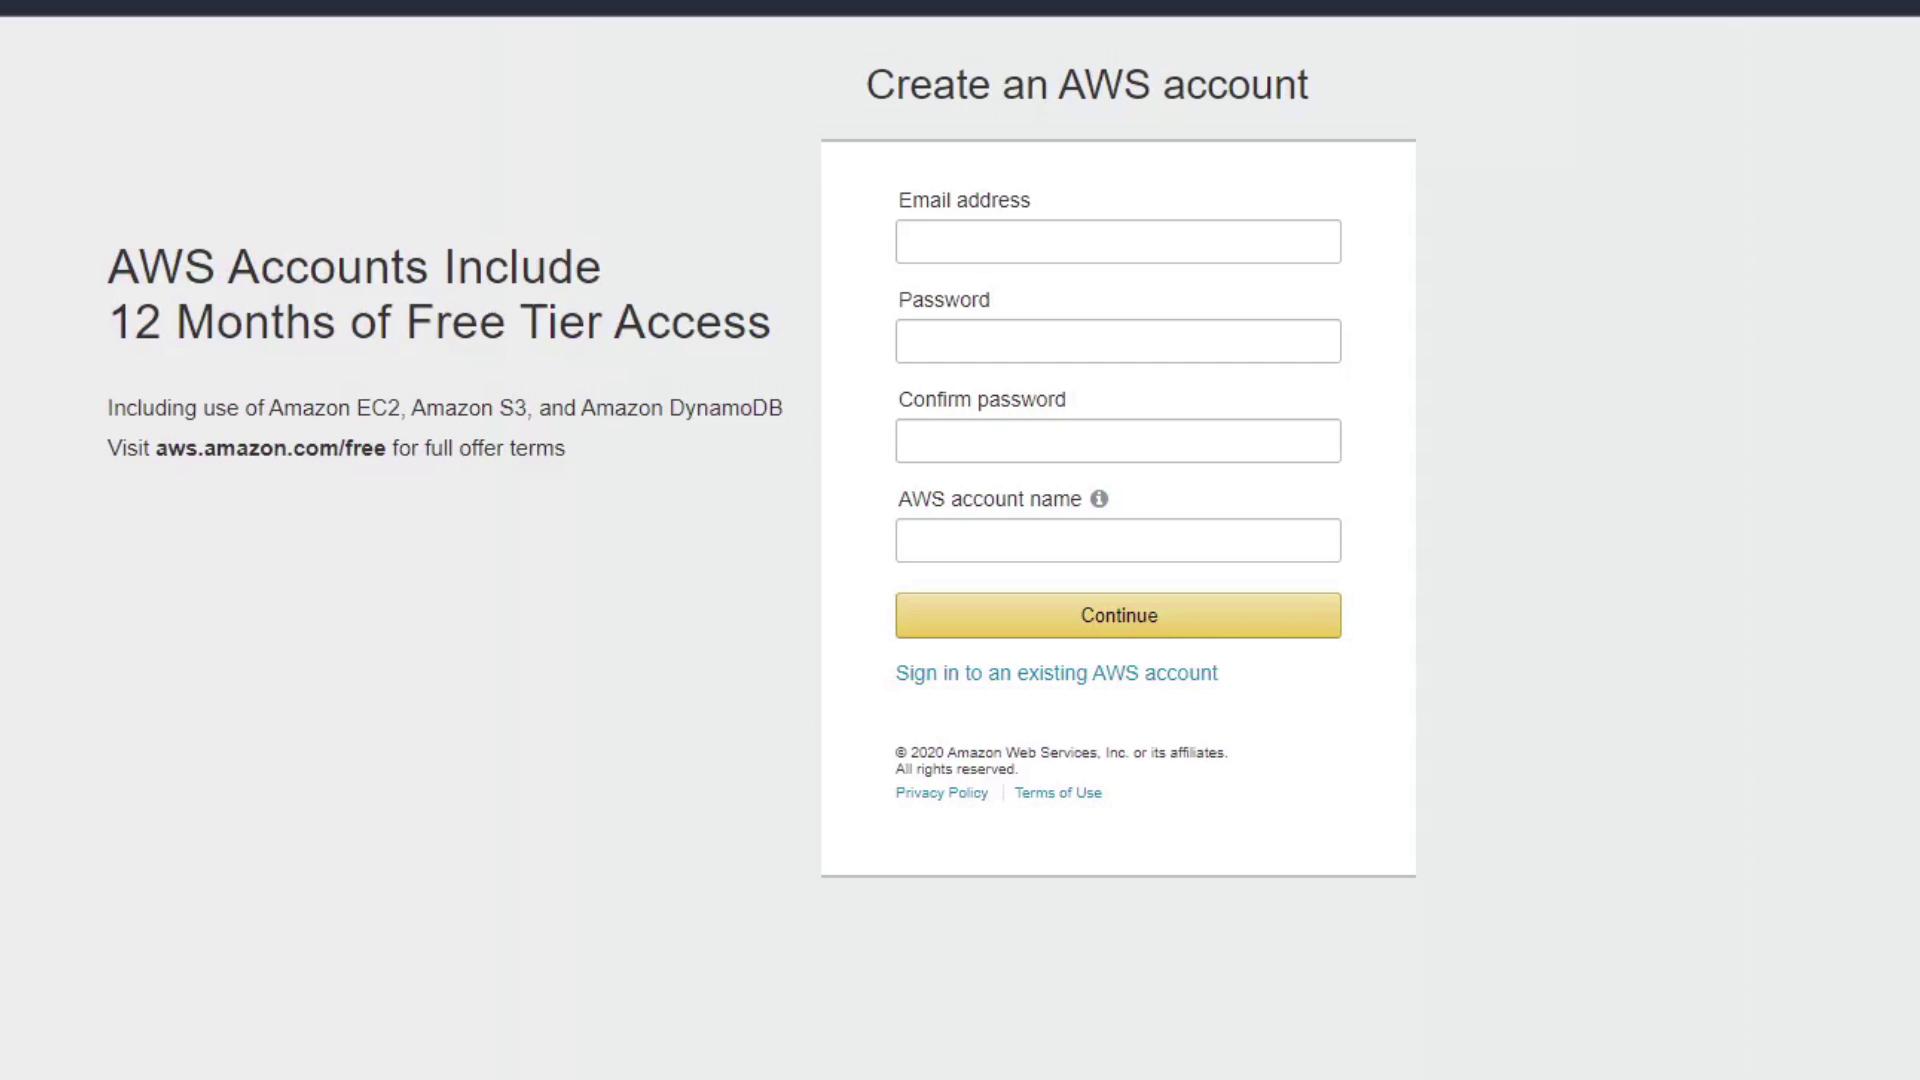This screenshot has width=1920, height=1080.
Task: Click the AWS account name input box
Action: pos(1118,541)
